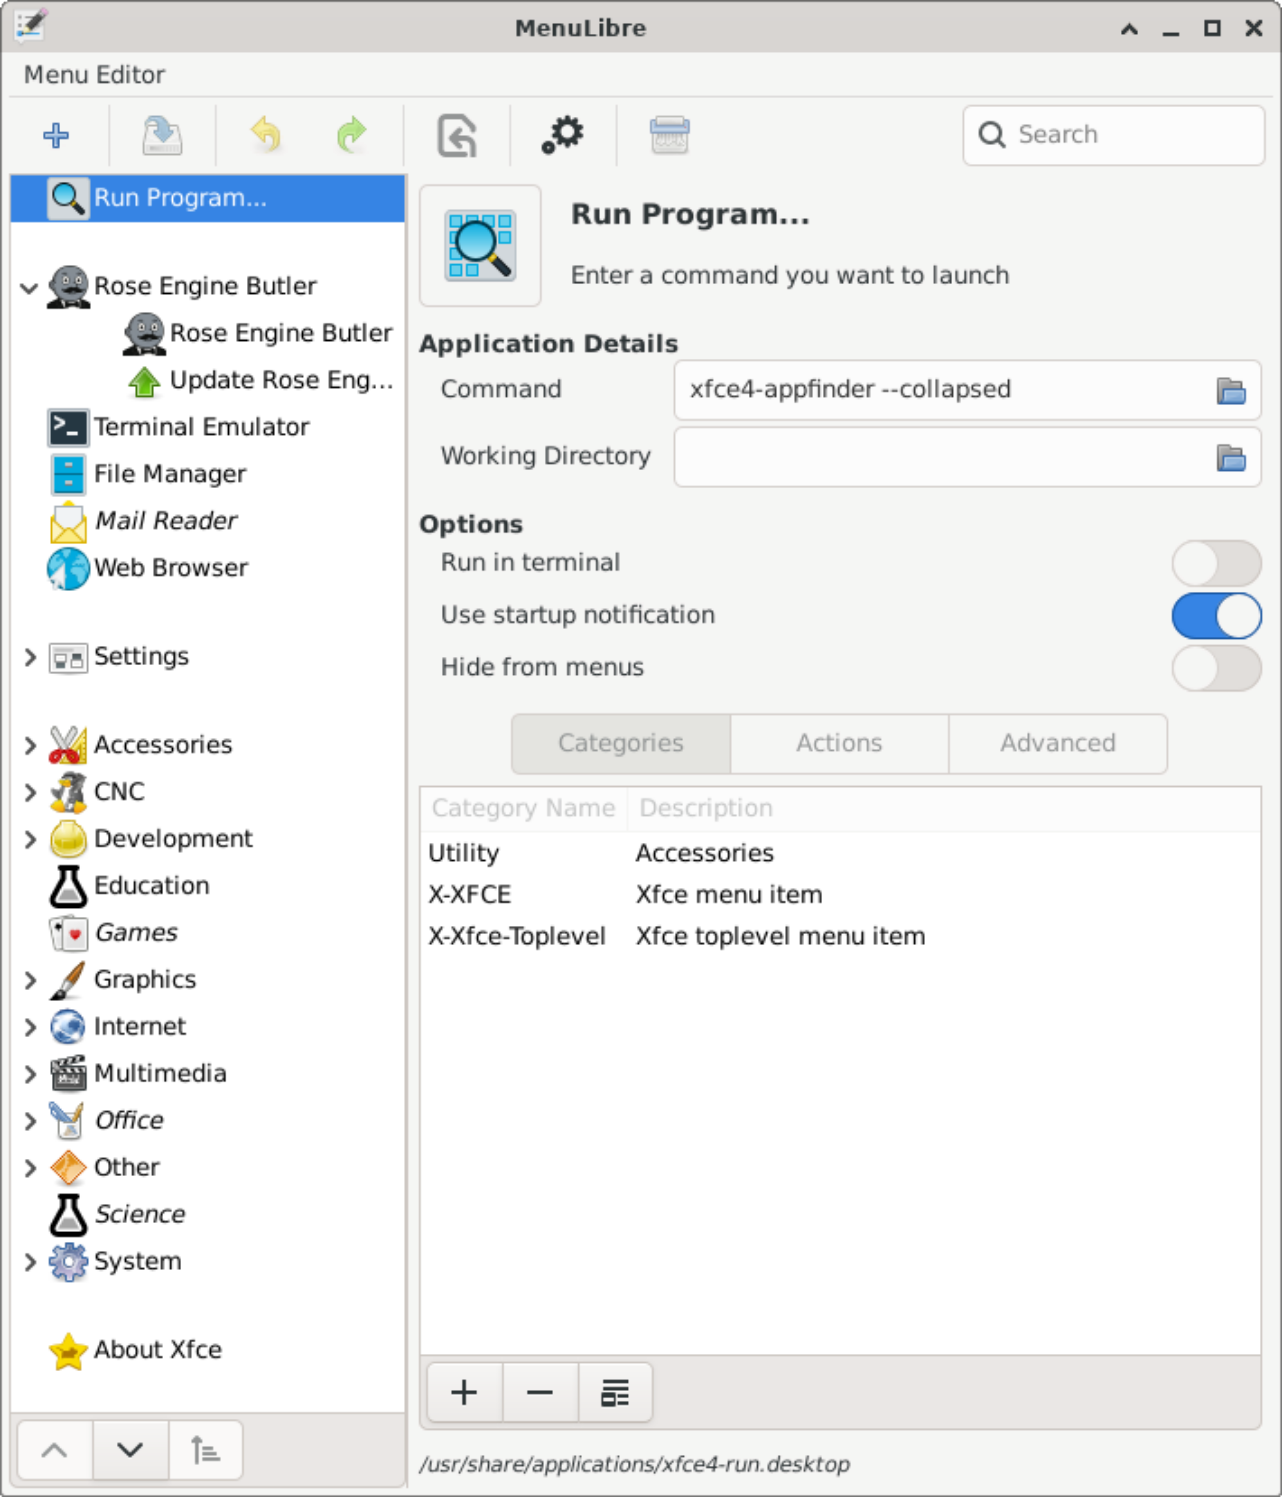Expand the Other category
Viewport: 1282px width, 1497px height.
(x=29, y=1168)
